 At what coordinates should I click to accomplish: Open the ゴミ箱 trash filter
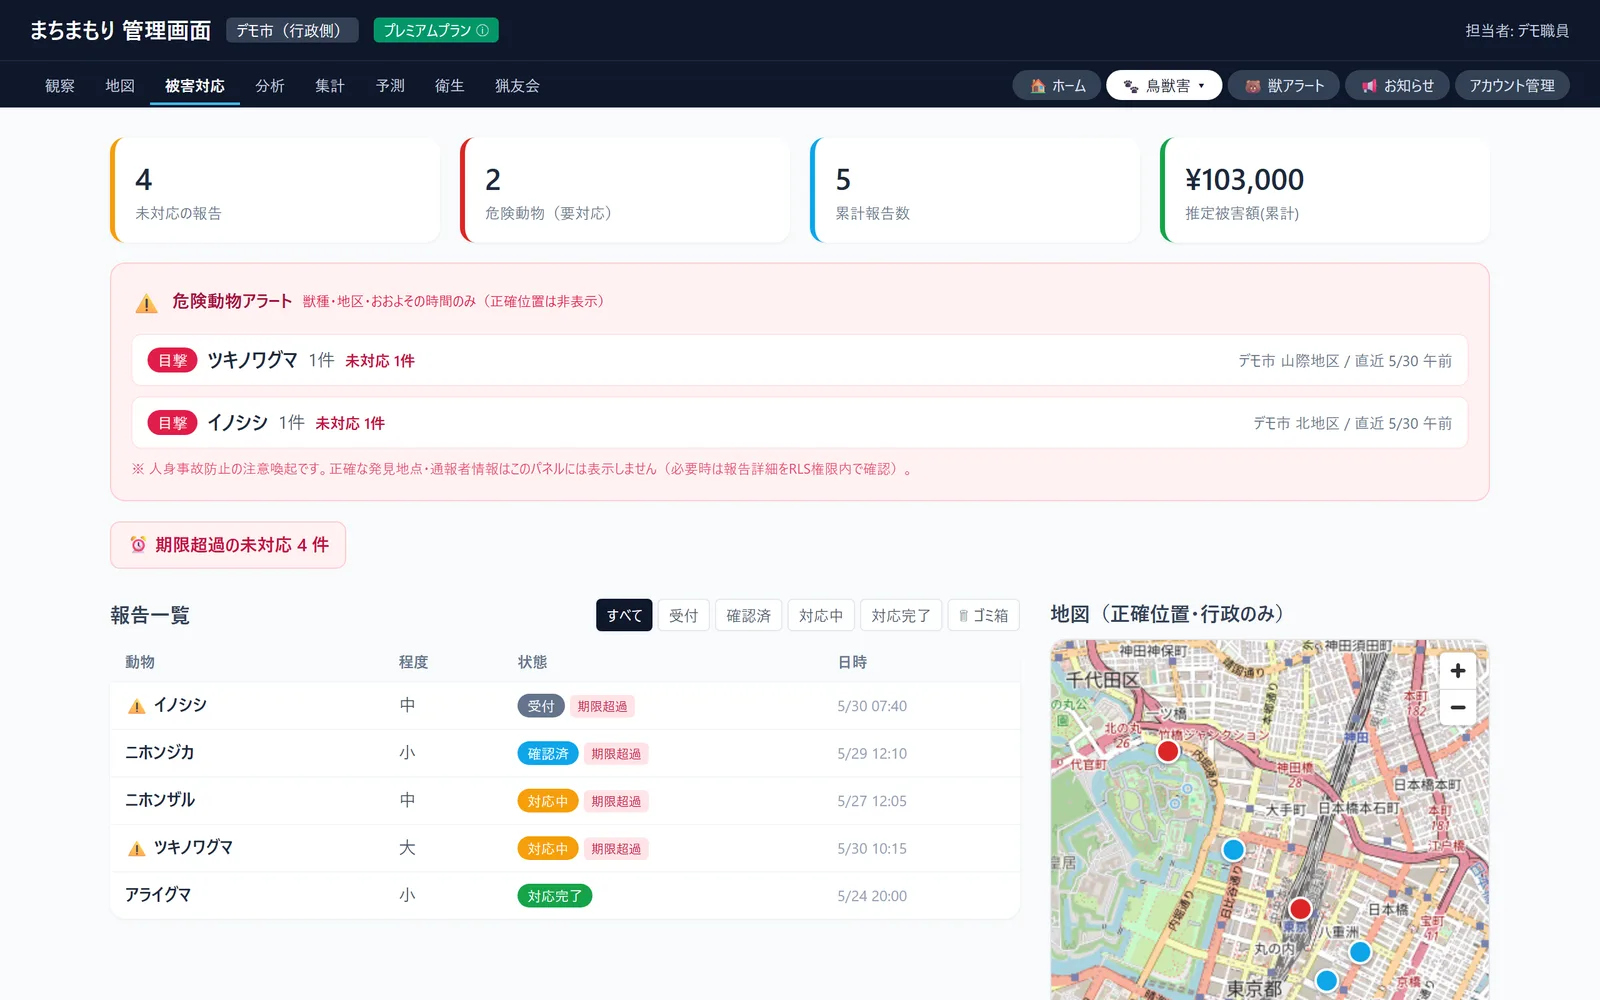tap(983, 615)
